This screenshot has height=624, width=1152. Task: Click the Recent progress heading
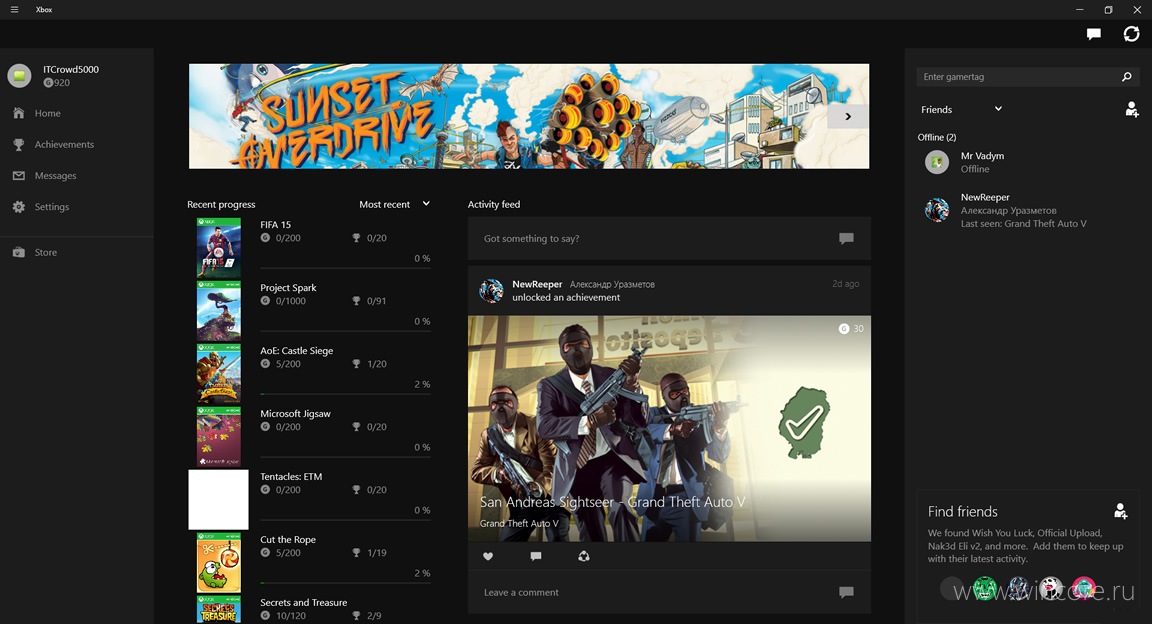coord(221,204)
